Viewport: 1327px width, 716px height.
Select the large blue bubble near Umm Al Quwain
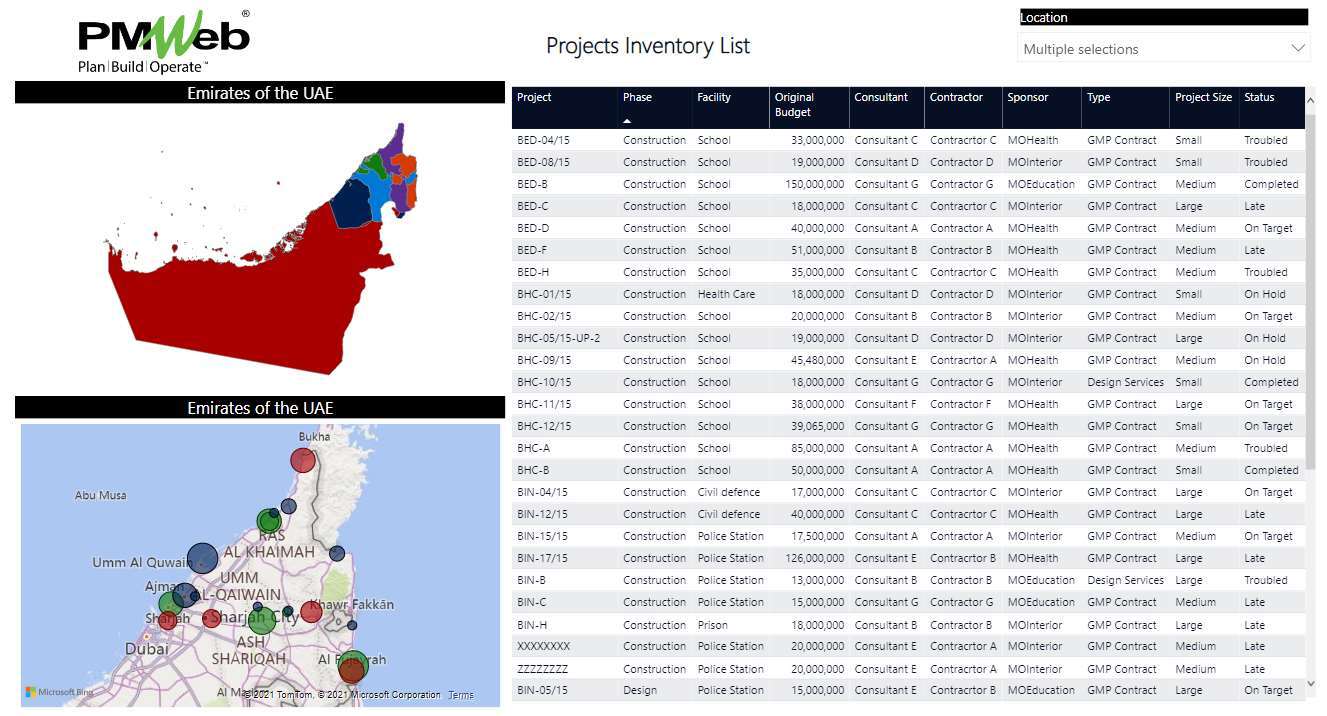coord(202,557)
